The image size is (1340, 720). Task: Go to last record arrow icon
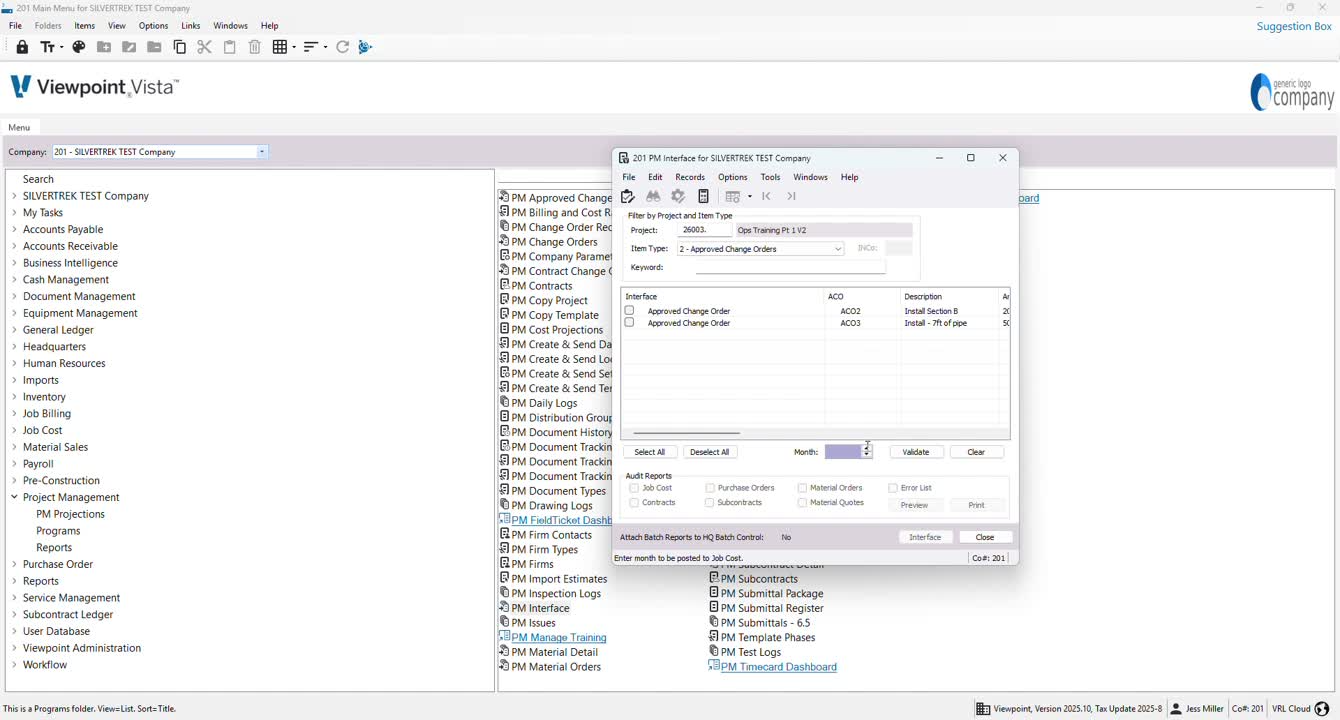click(792, 197)
